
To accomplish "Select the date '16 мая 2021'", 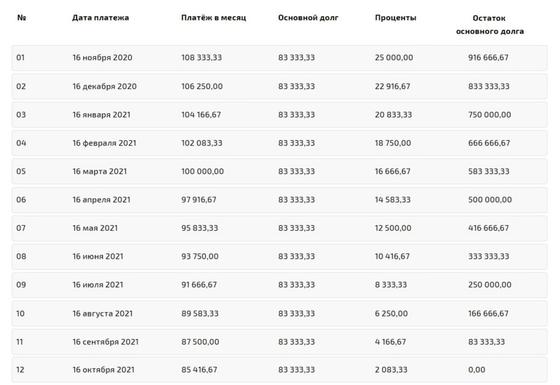I will (95, 228).
